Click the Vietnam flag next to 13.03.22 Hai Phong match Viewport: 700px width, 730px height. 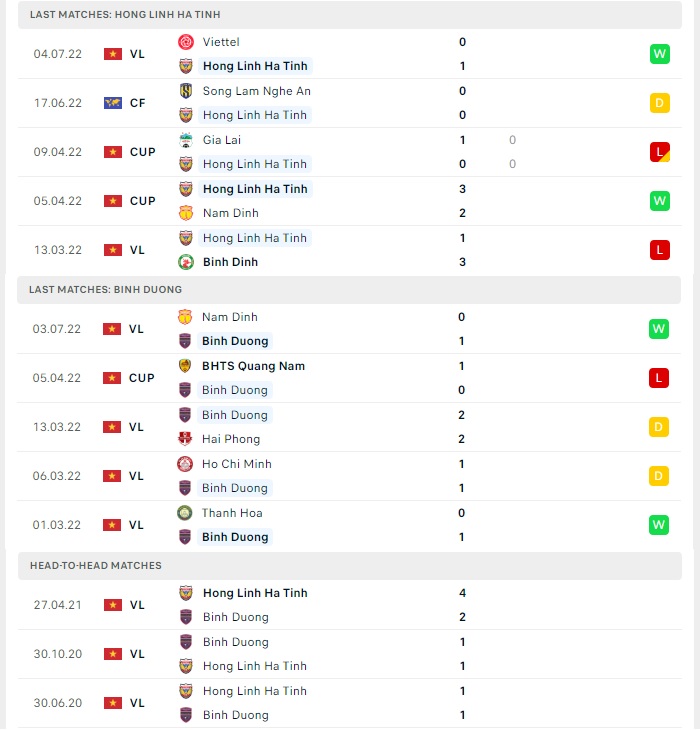coord(112,427)
